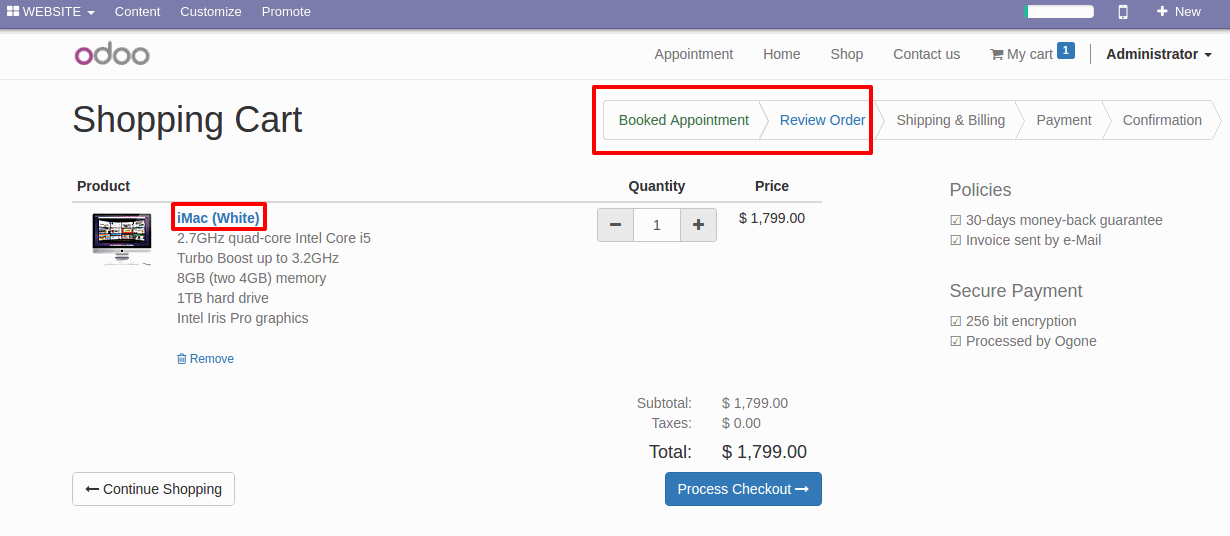Open the Content menu
The image size is (1230, 536).
point(137,12)
